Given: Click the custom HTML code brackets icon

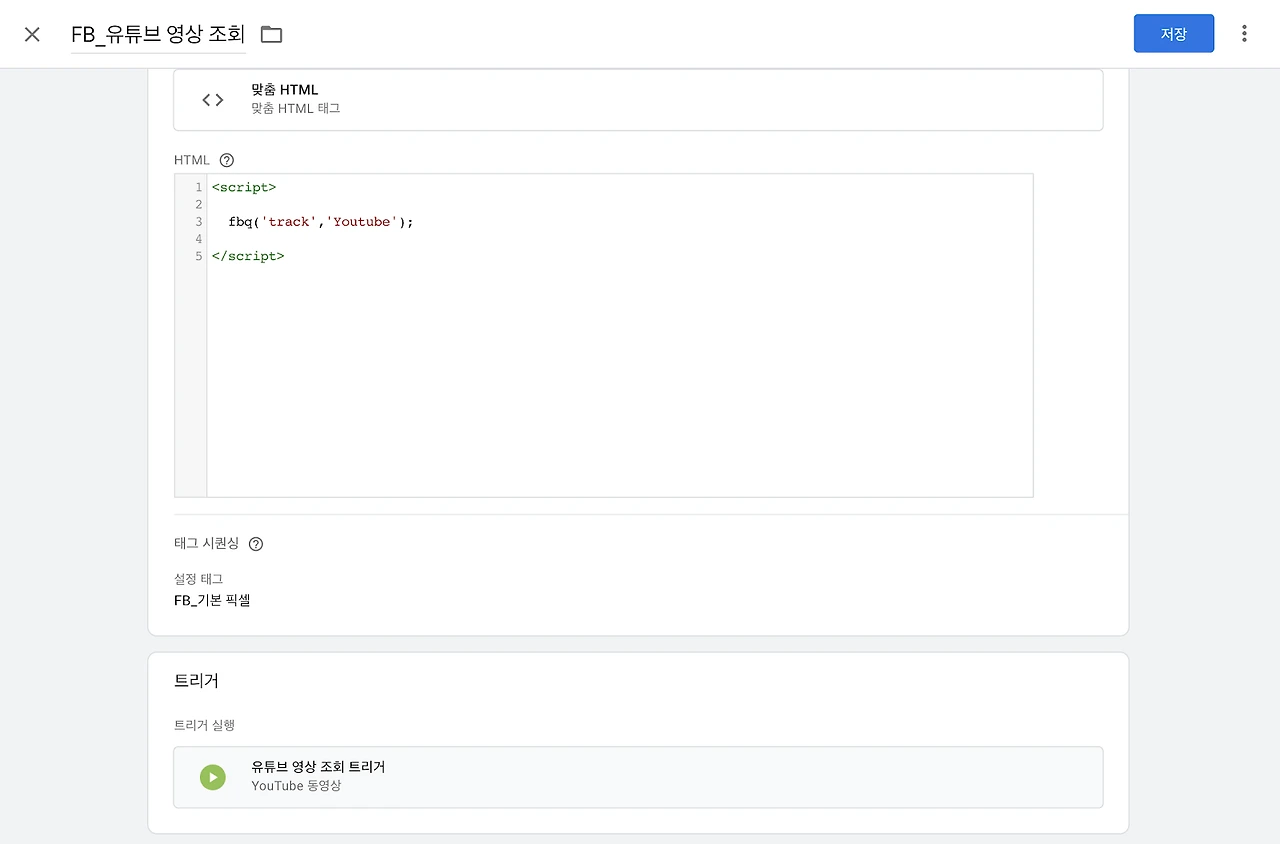Looking at the screenshot, I should (213, 99).
